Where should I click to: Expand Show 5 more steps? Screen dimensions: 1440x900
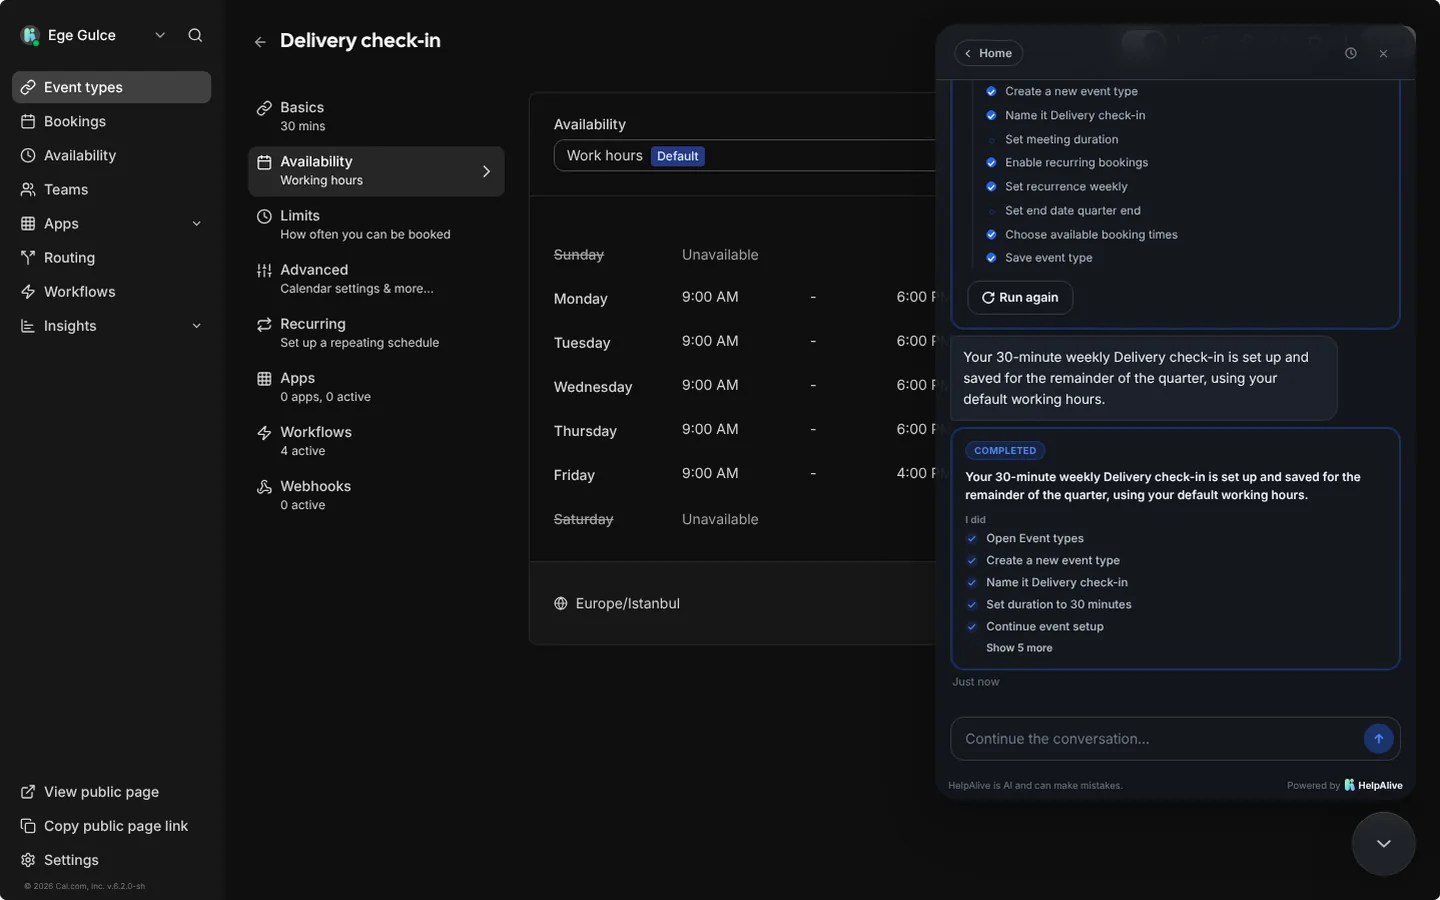(x=1019, y=648)
